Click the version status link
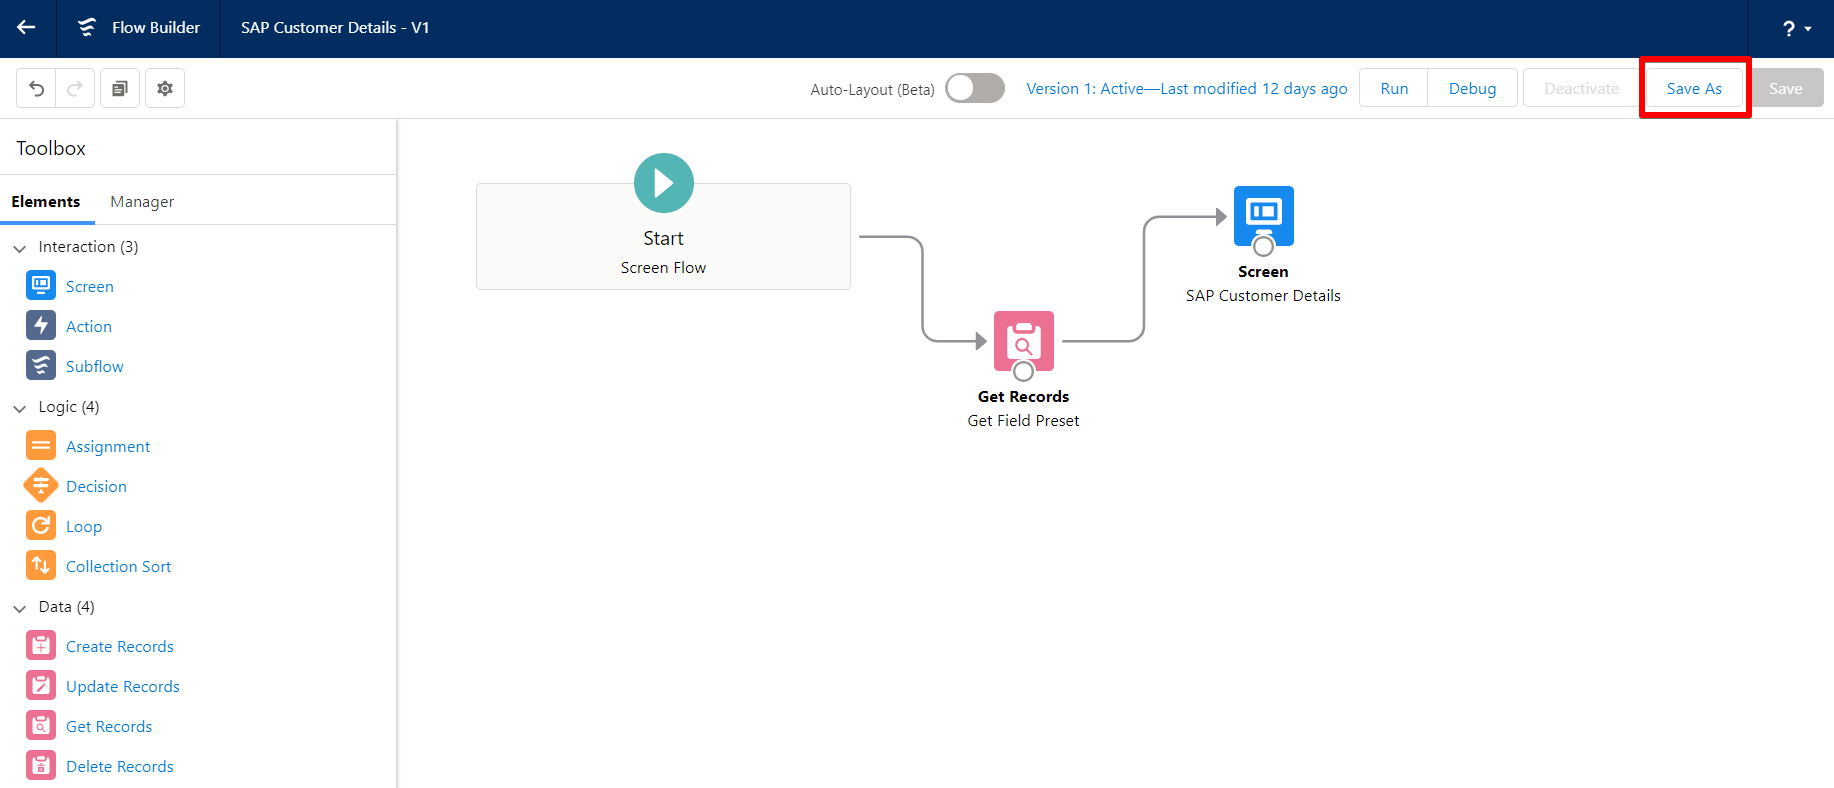The width and height of the screenshot is (1834, 788). (x=1187, y=88)
